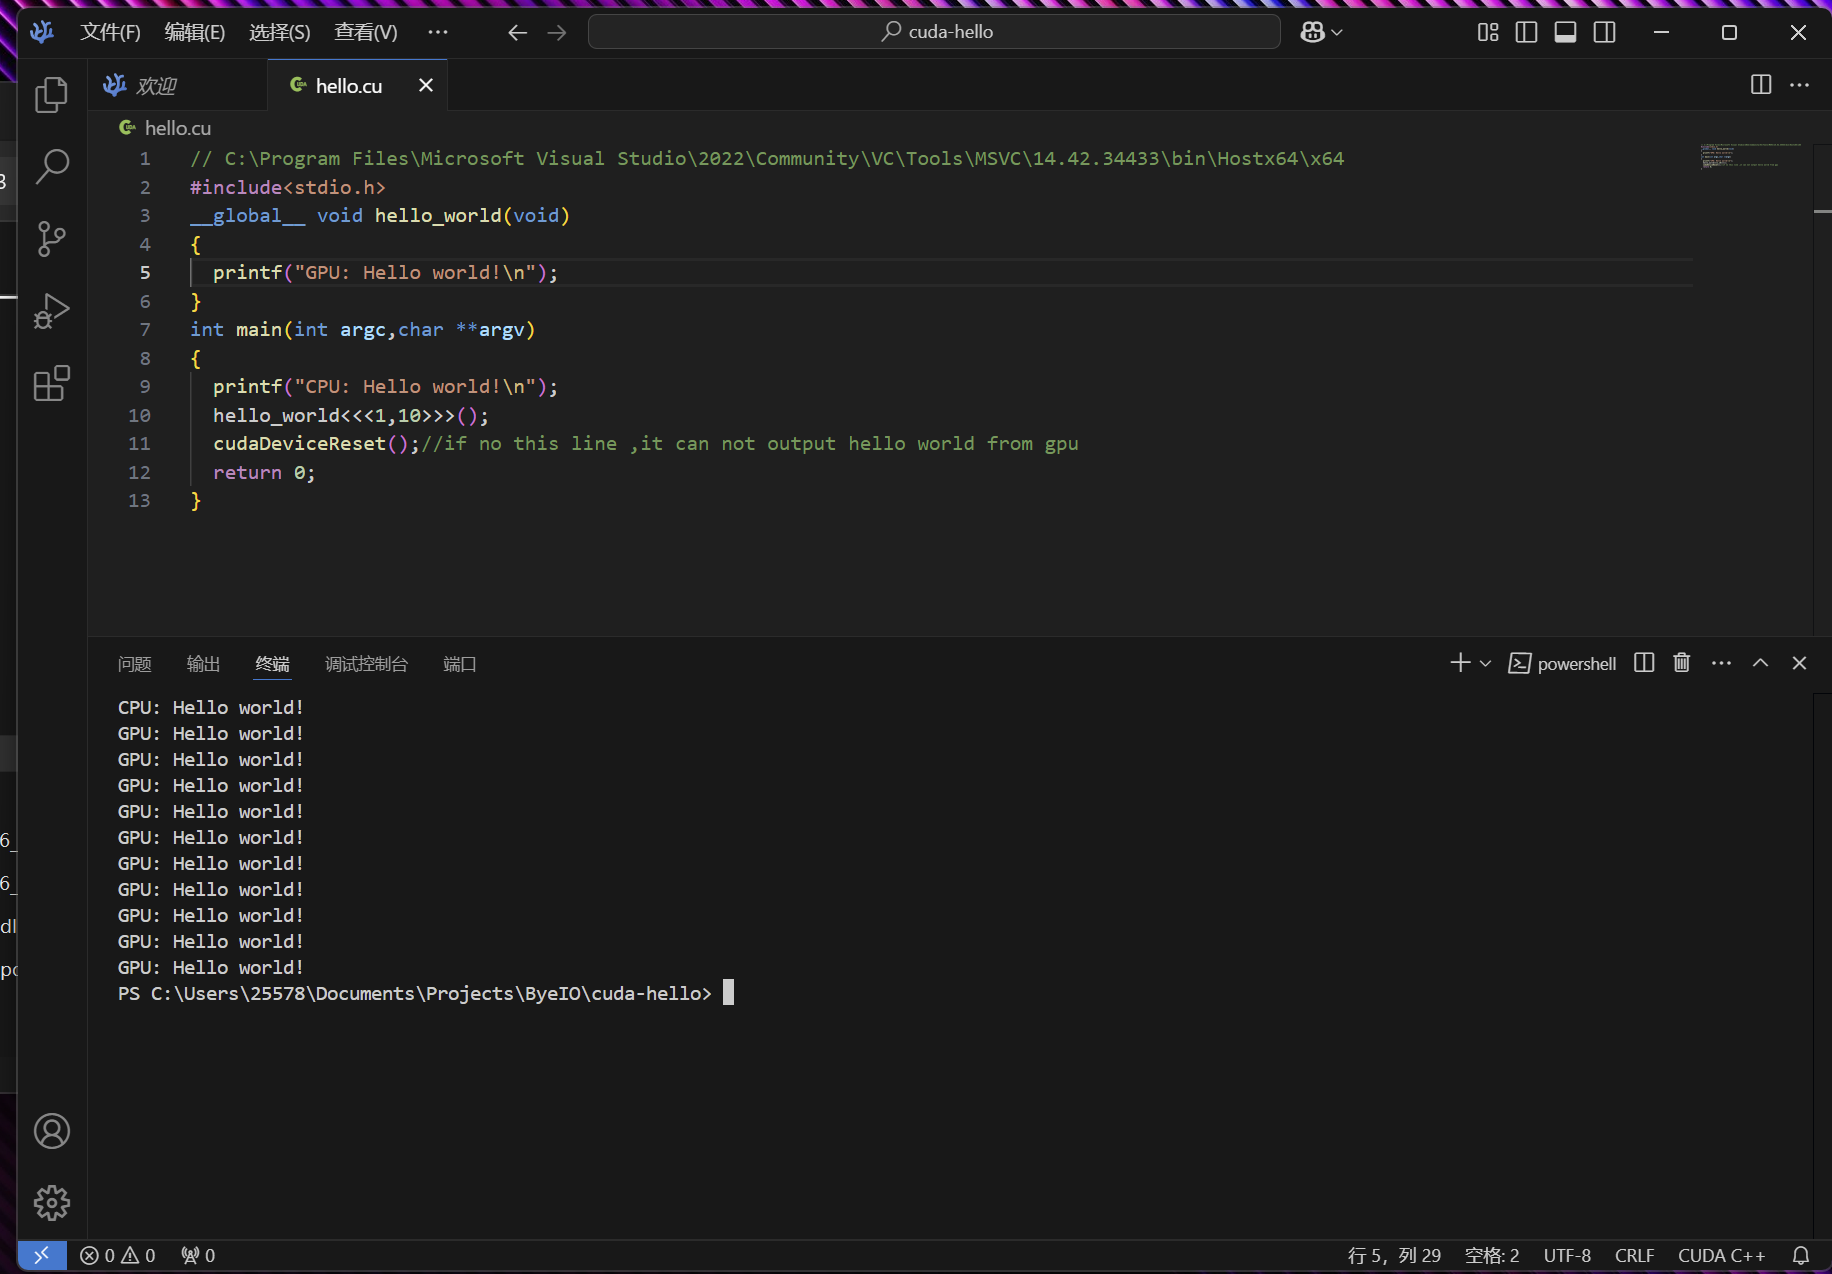Open the 选择(S) menu
1832x1274 pixels.
(x=280, y=32)
